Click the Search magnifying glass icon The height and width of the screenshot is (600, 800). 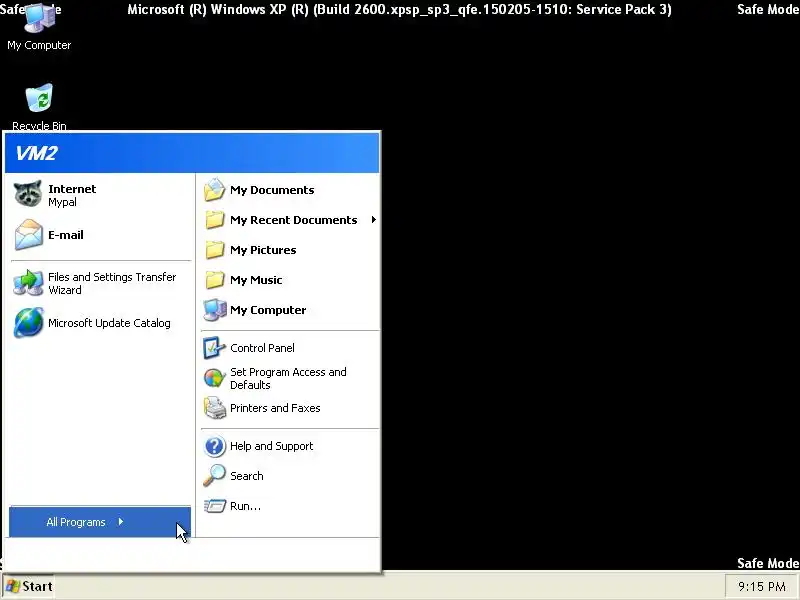(214, 476)
